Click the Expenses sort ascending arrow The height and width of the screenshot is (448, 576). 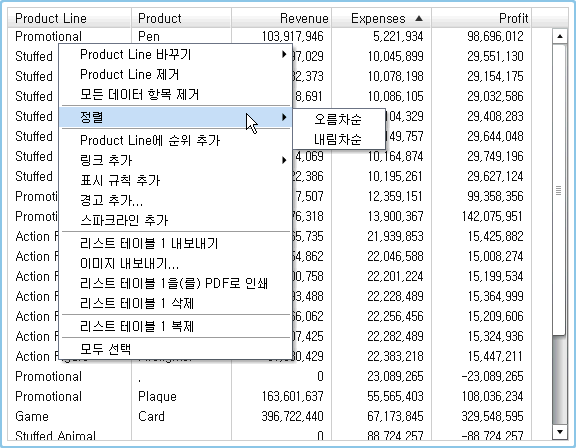(419, 18)
